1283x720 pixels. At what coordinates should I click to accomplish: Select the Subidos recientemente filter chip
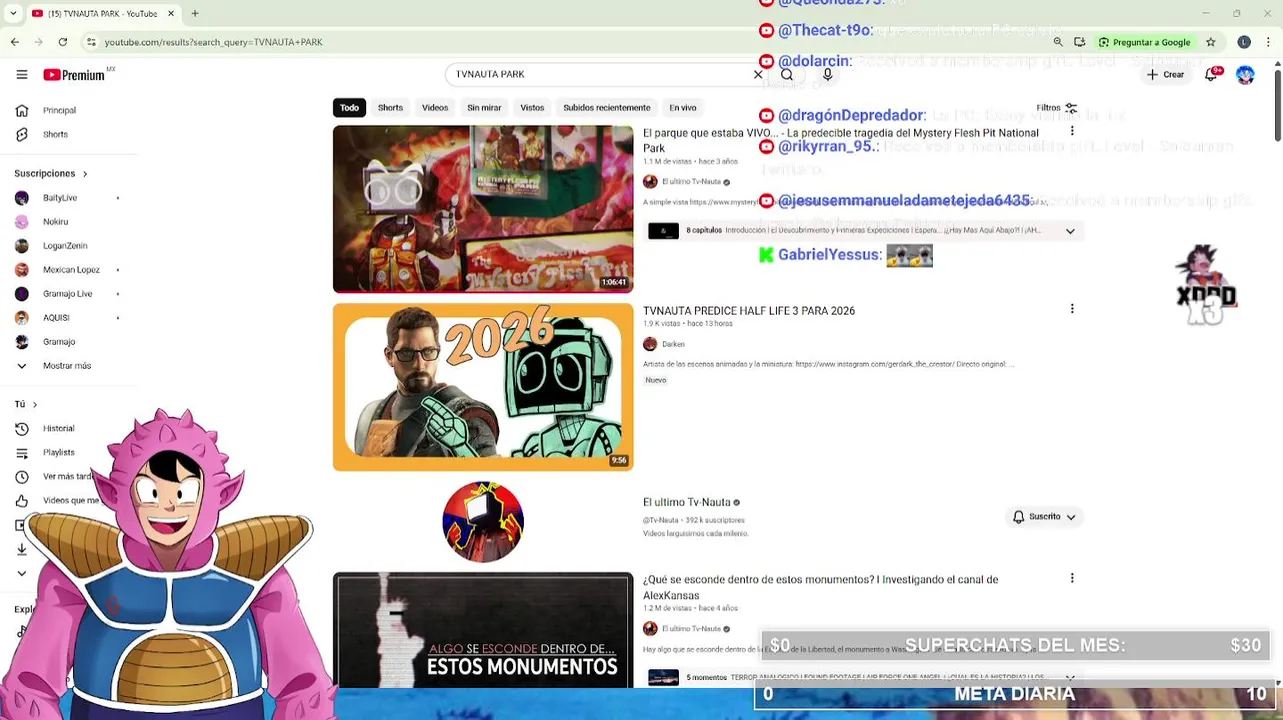[x=607, y=107]
